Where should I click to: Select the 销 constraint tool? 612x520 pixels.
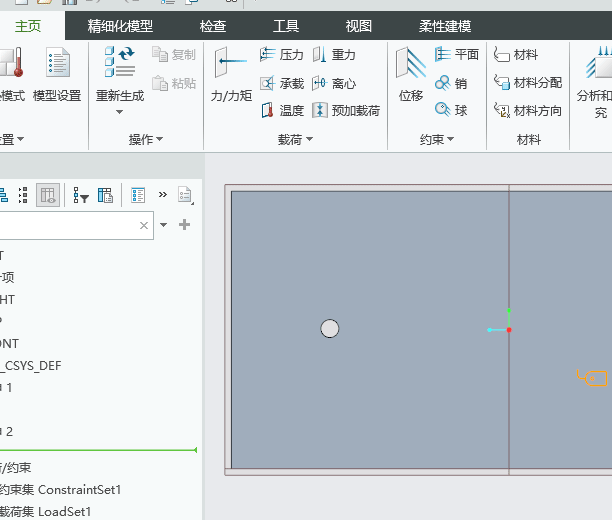click(x=451, y=83)
